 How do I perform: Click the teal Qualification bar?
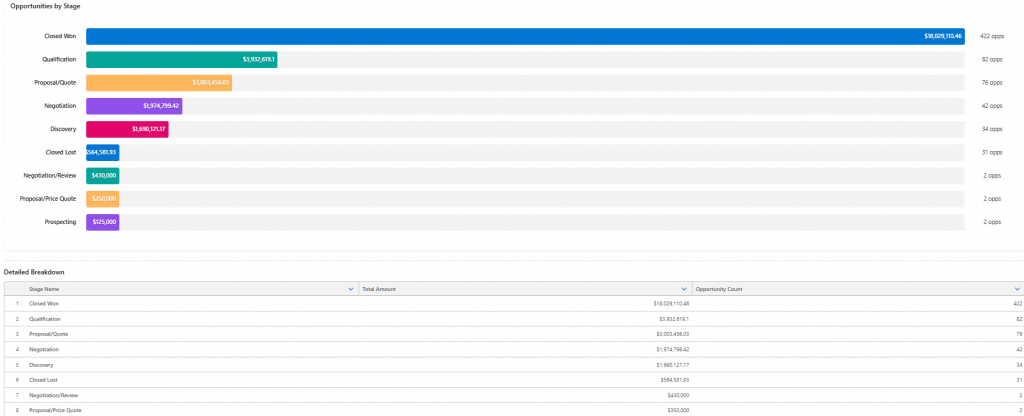tap(181, 60)
